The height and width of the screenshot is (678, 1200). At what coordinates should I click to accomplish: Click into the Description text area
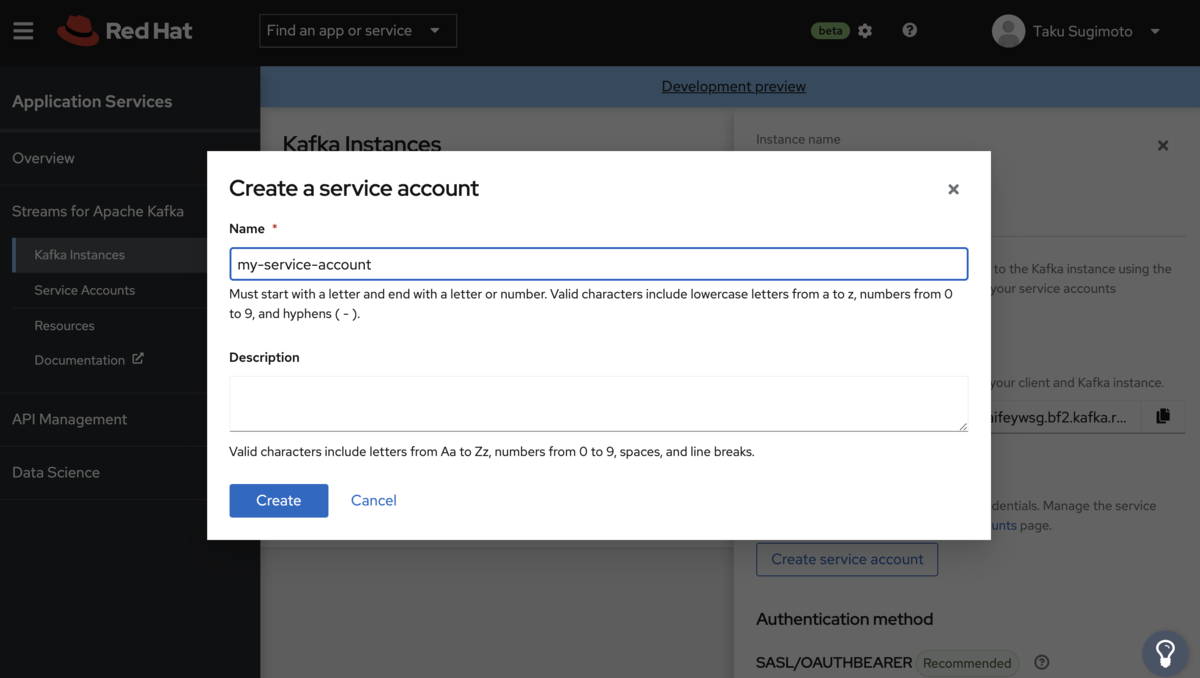[599, 404]
